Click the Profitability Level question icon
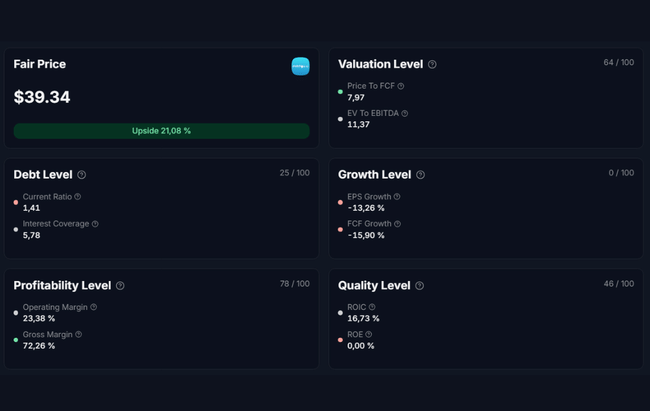Viewport: 650px width, 411px height. pos(120,286)
